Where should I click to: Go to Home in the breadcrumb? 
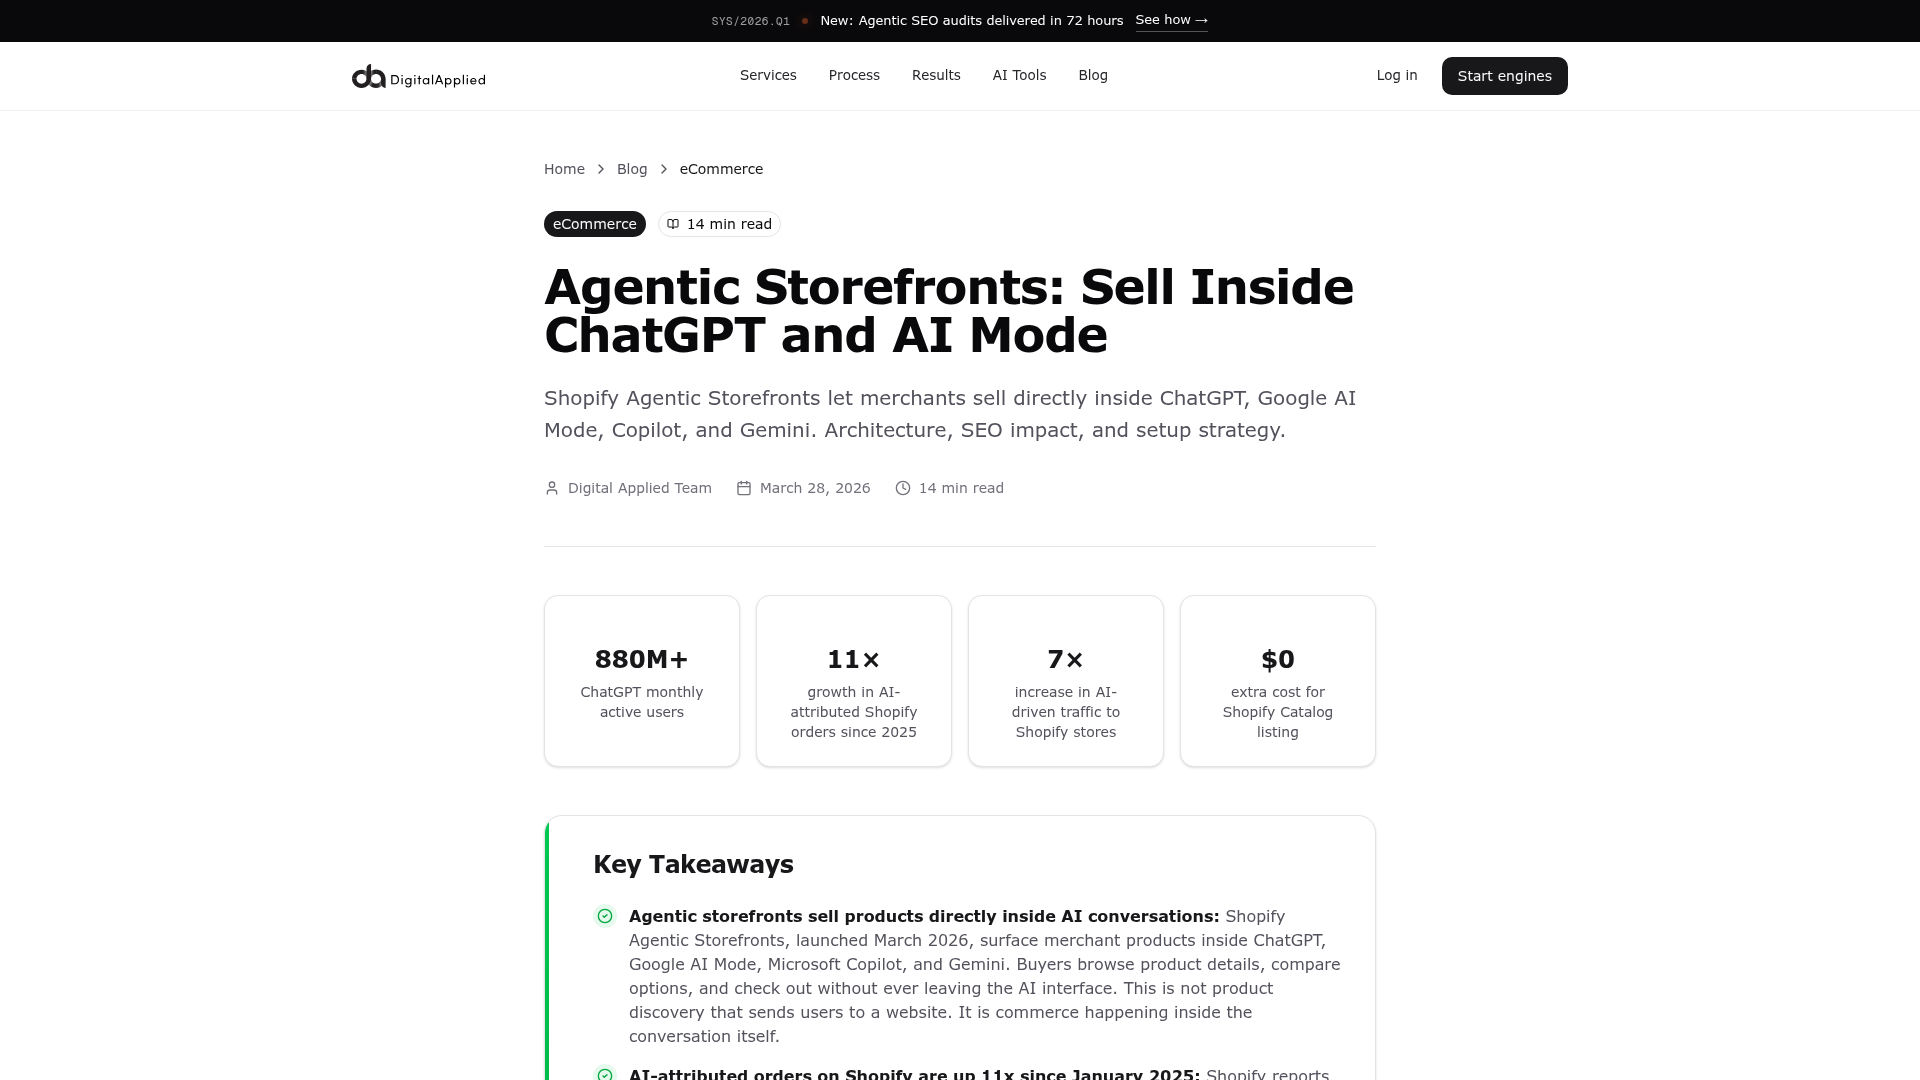tap(564, 169)
